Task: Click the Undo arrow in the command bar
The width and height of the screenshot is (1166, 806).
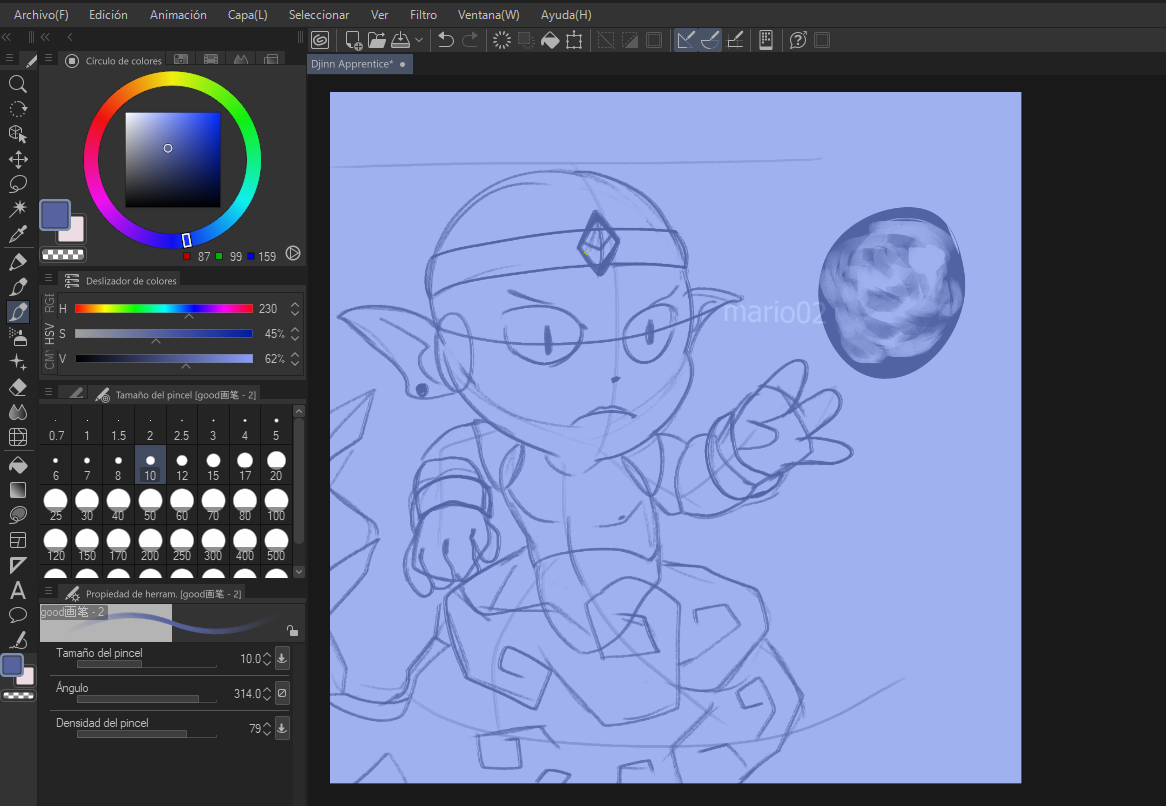Action: click(446, 40)
